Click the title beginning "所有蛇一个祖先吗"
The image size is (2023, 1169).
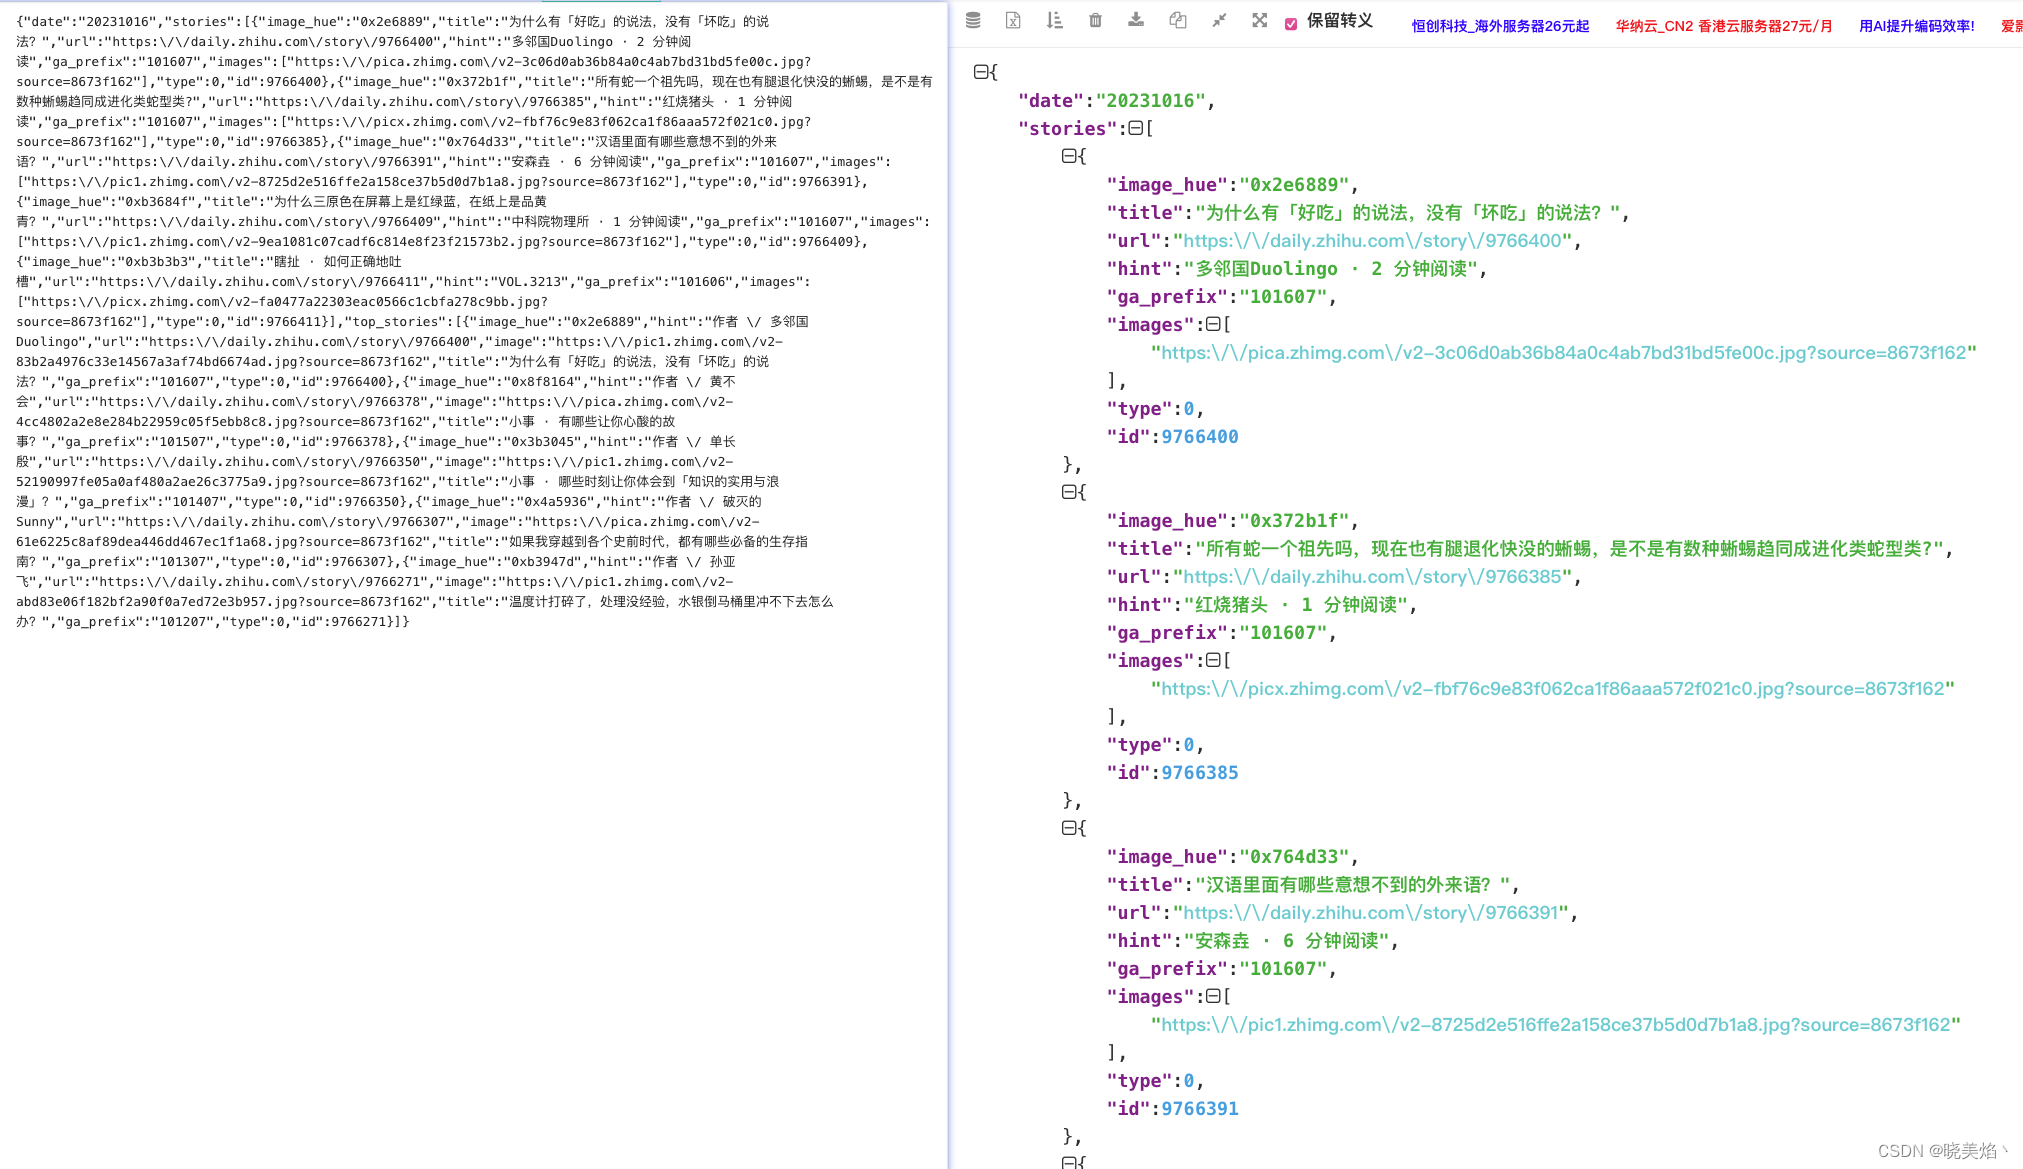tap(1570, 549)
